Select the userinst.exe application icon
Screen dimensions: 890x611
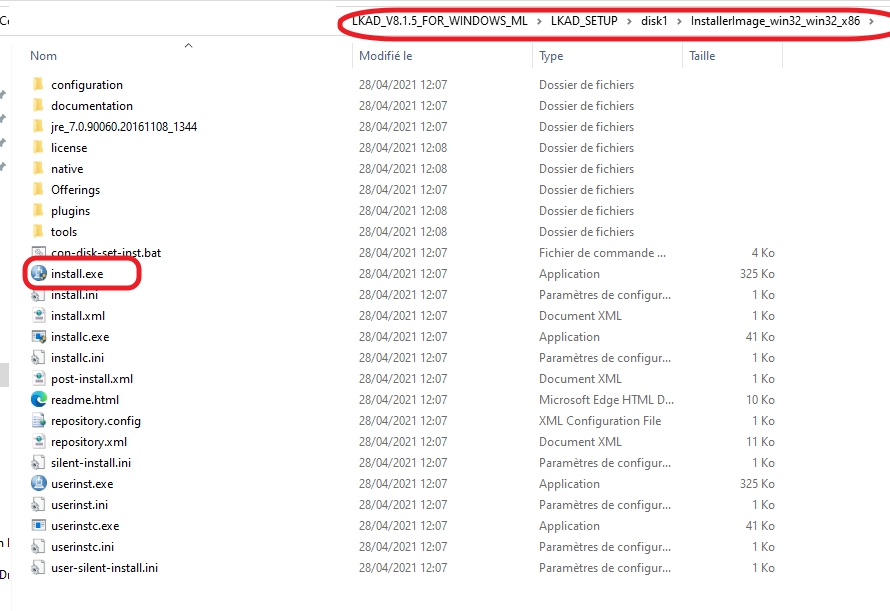(39, 484)
